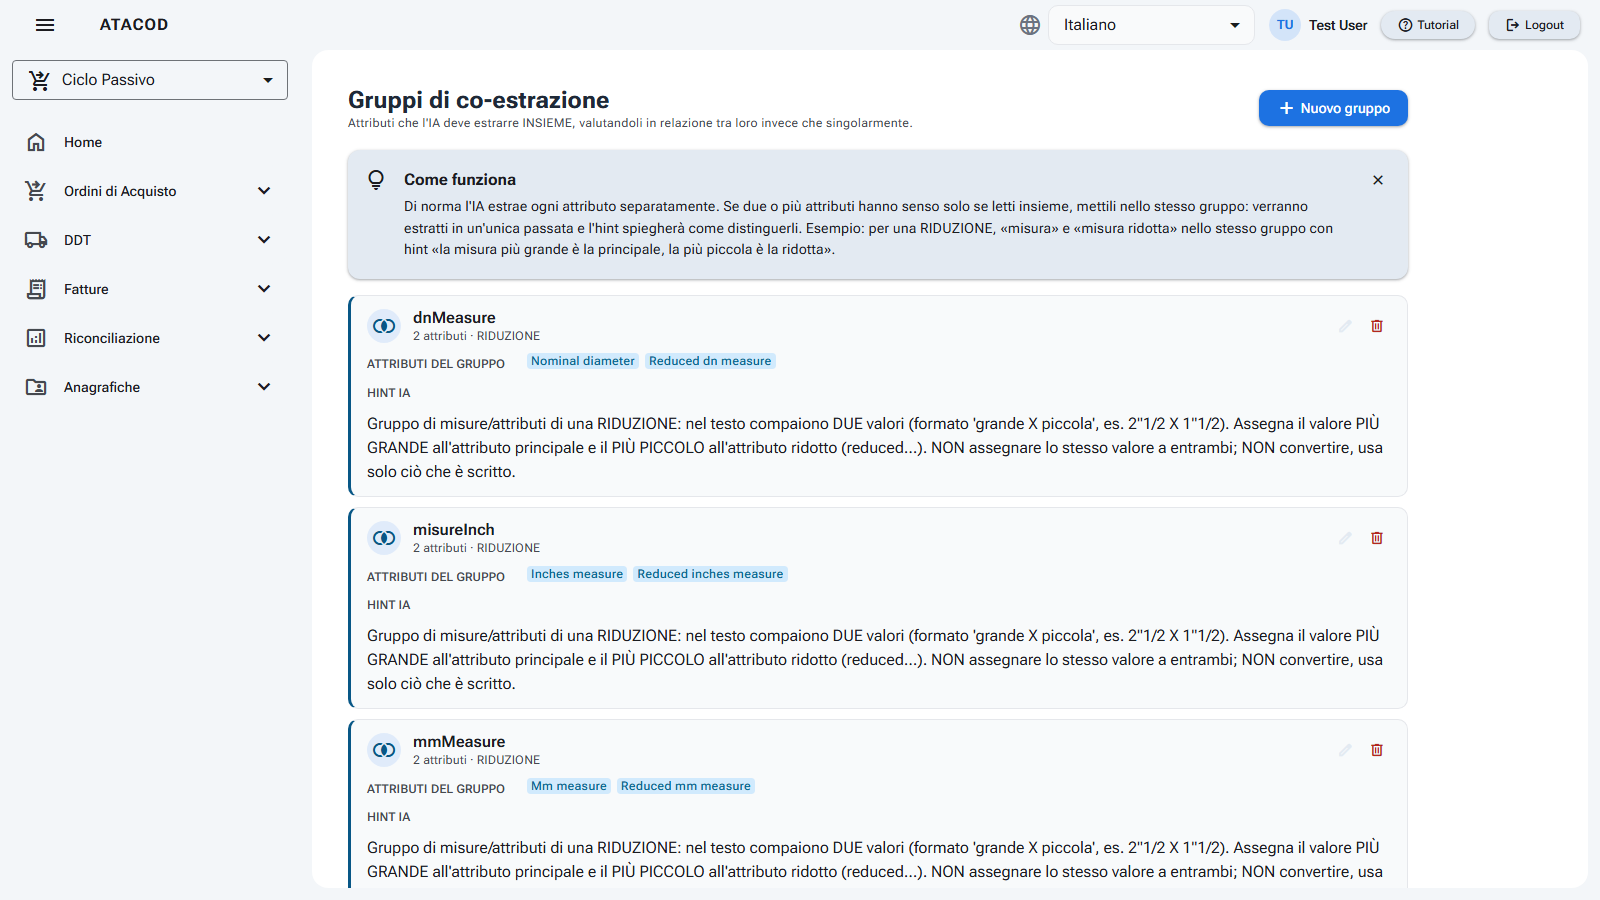Select the Reduced inches measure attribute chip
Image resolution: width=1600 pixels, height=900 pixels.
coord(710,574)
